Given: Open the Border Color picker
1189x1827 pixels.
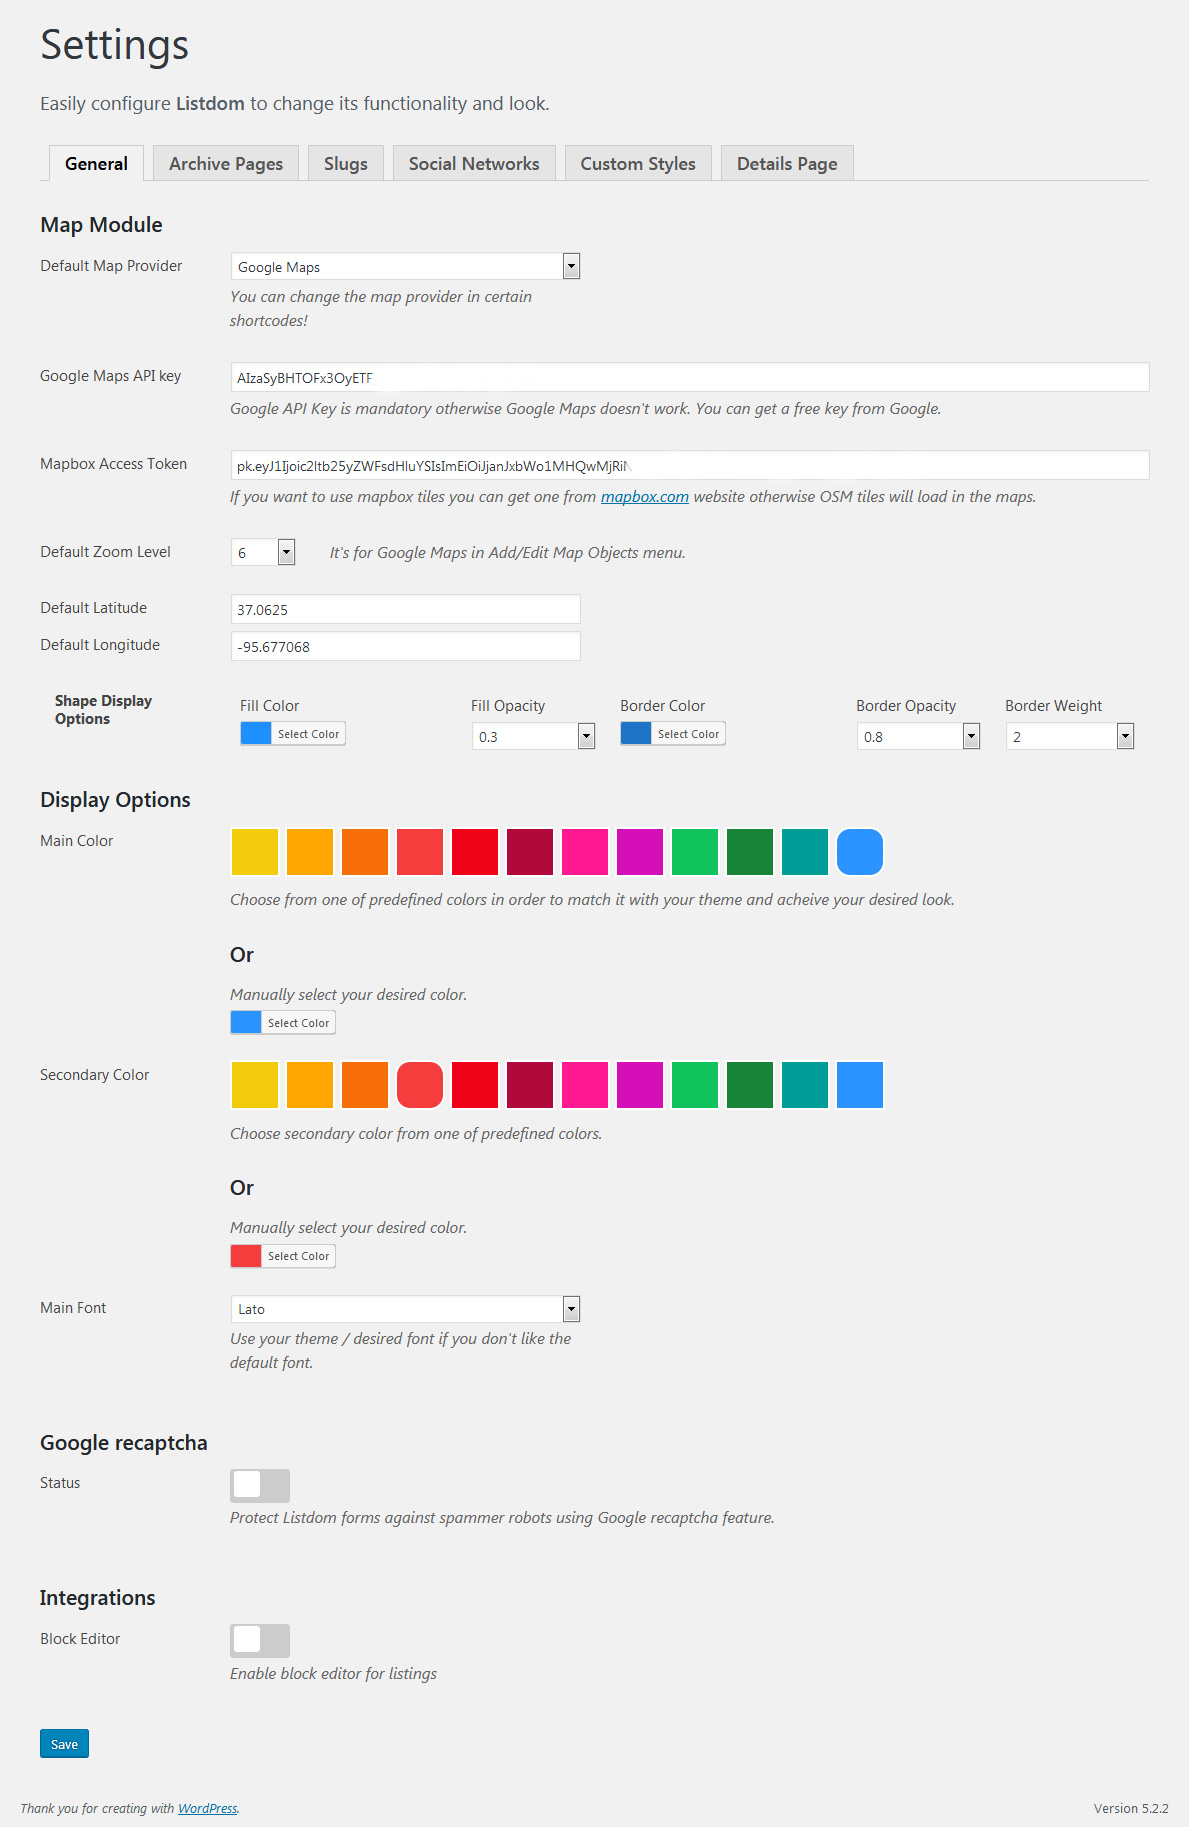Looking at the screenshot, I should [x=673, y=734].
